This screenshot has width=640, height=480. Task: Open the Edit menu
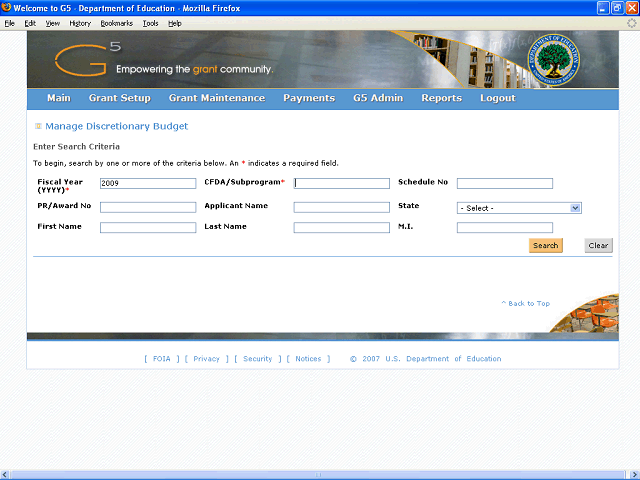[30, 23]
